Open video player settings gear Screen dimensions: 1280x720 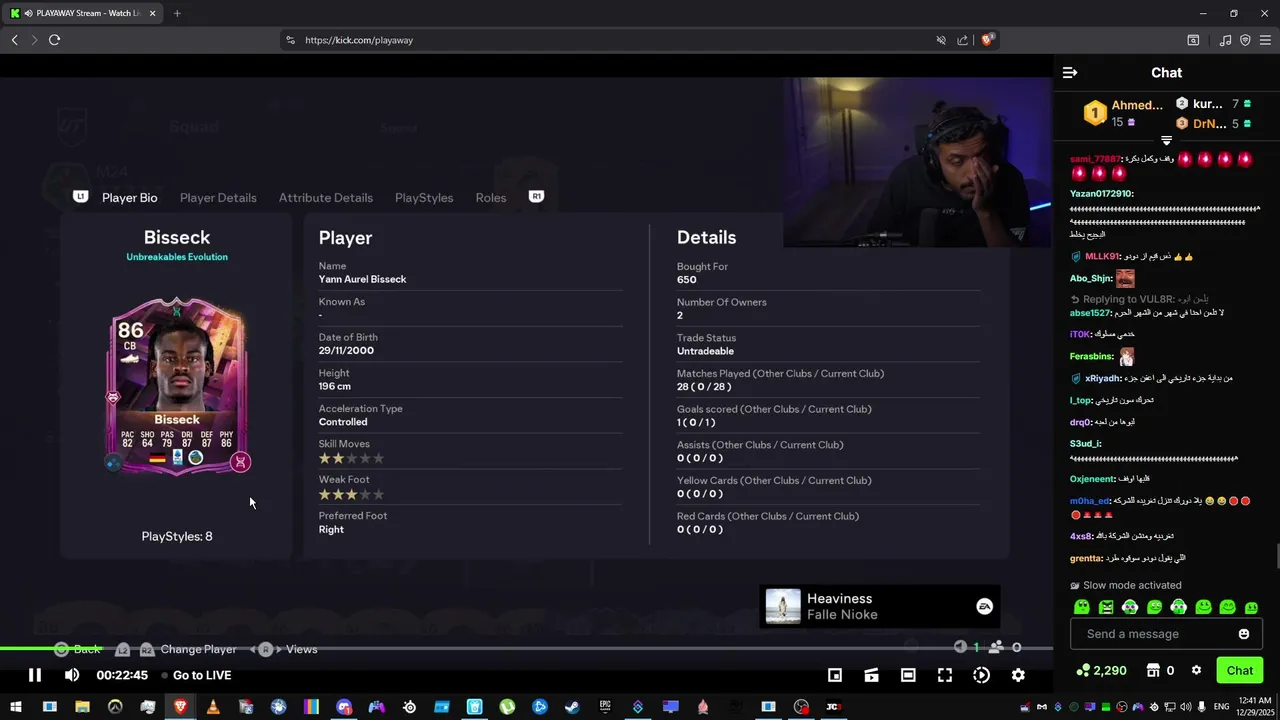click(x=1018, y=675)
